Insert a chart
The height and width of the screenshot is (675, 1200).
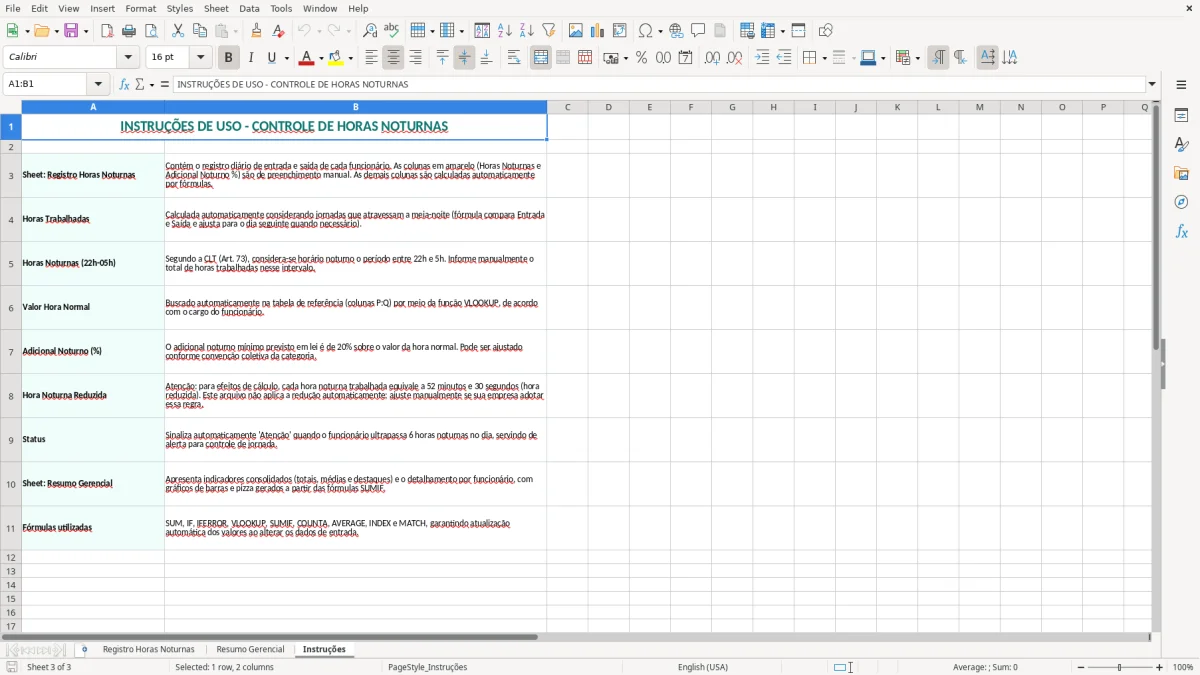(x=598, y=31)
